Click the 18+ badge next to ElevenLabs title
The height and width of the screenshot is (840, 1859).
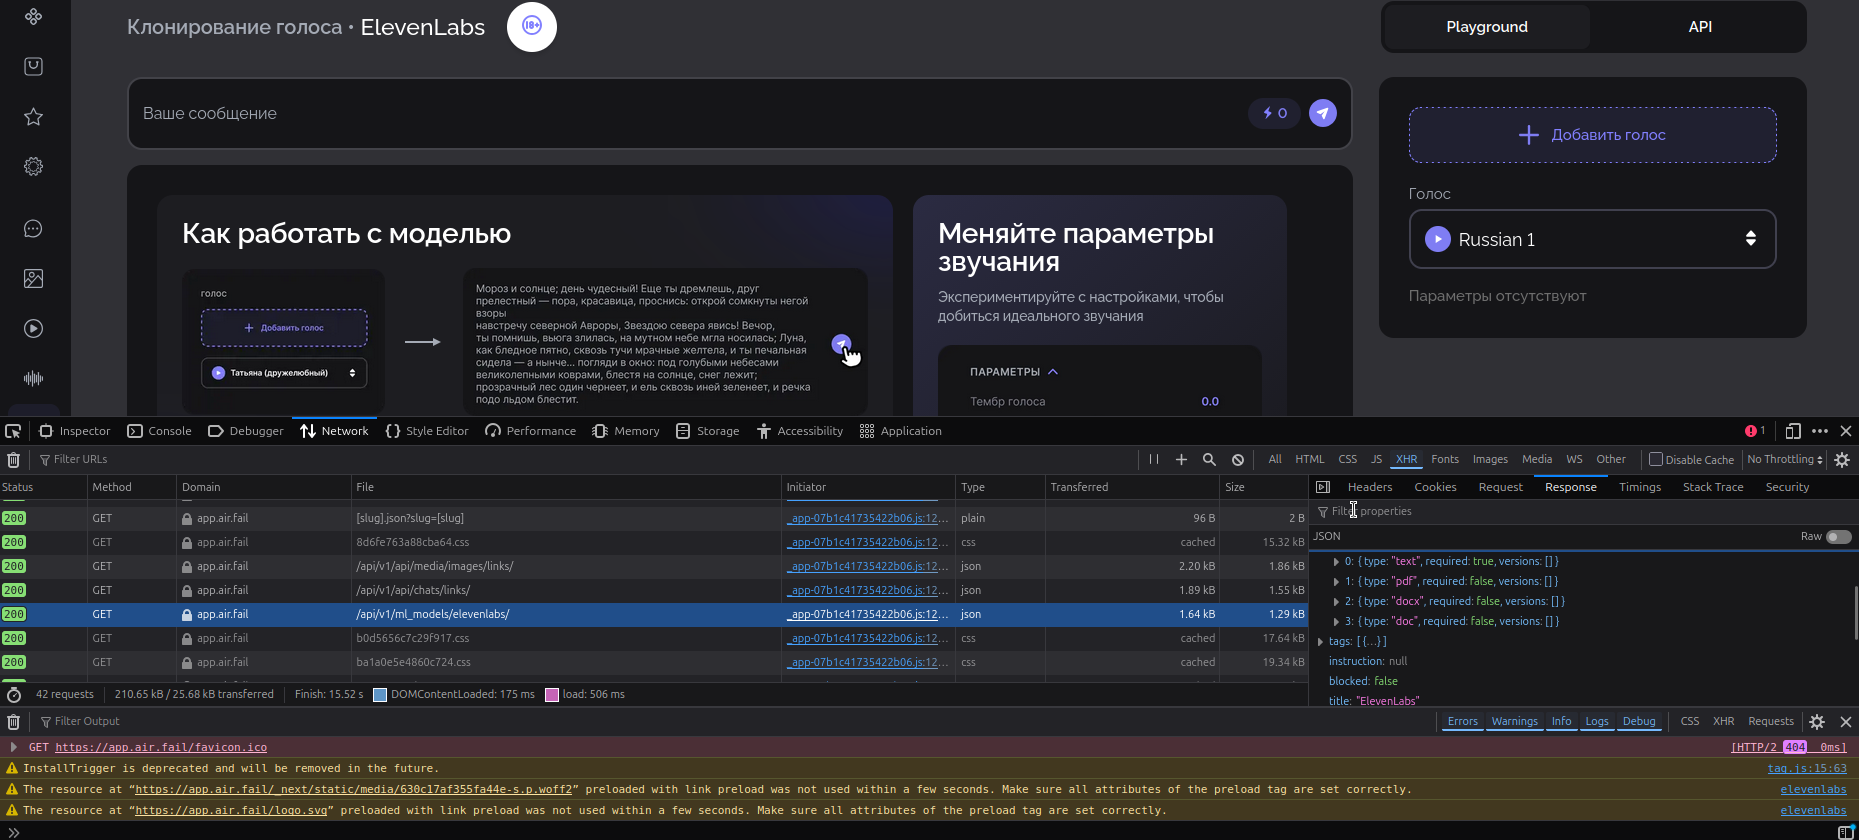click(x=532, y=26)
